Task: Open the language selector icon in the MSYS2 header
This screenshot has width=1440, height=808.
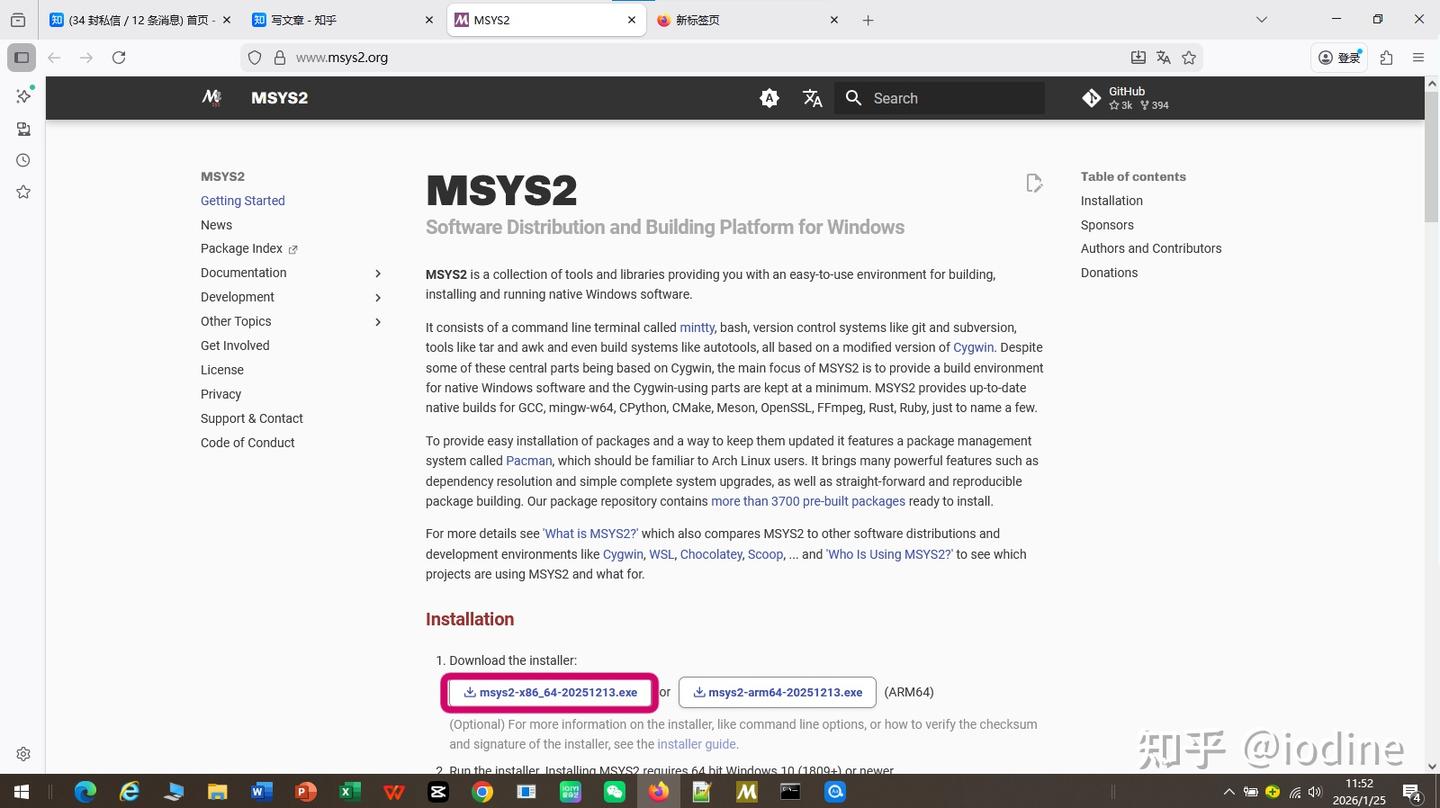Action: pos(812,98)
